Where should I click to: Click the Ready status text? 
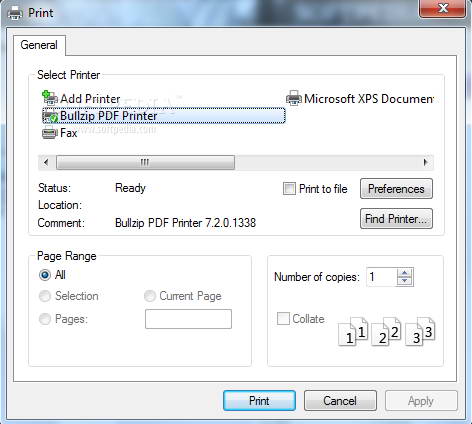pos(130,188)
